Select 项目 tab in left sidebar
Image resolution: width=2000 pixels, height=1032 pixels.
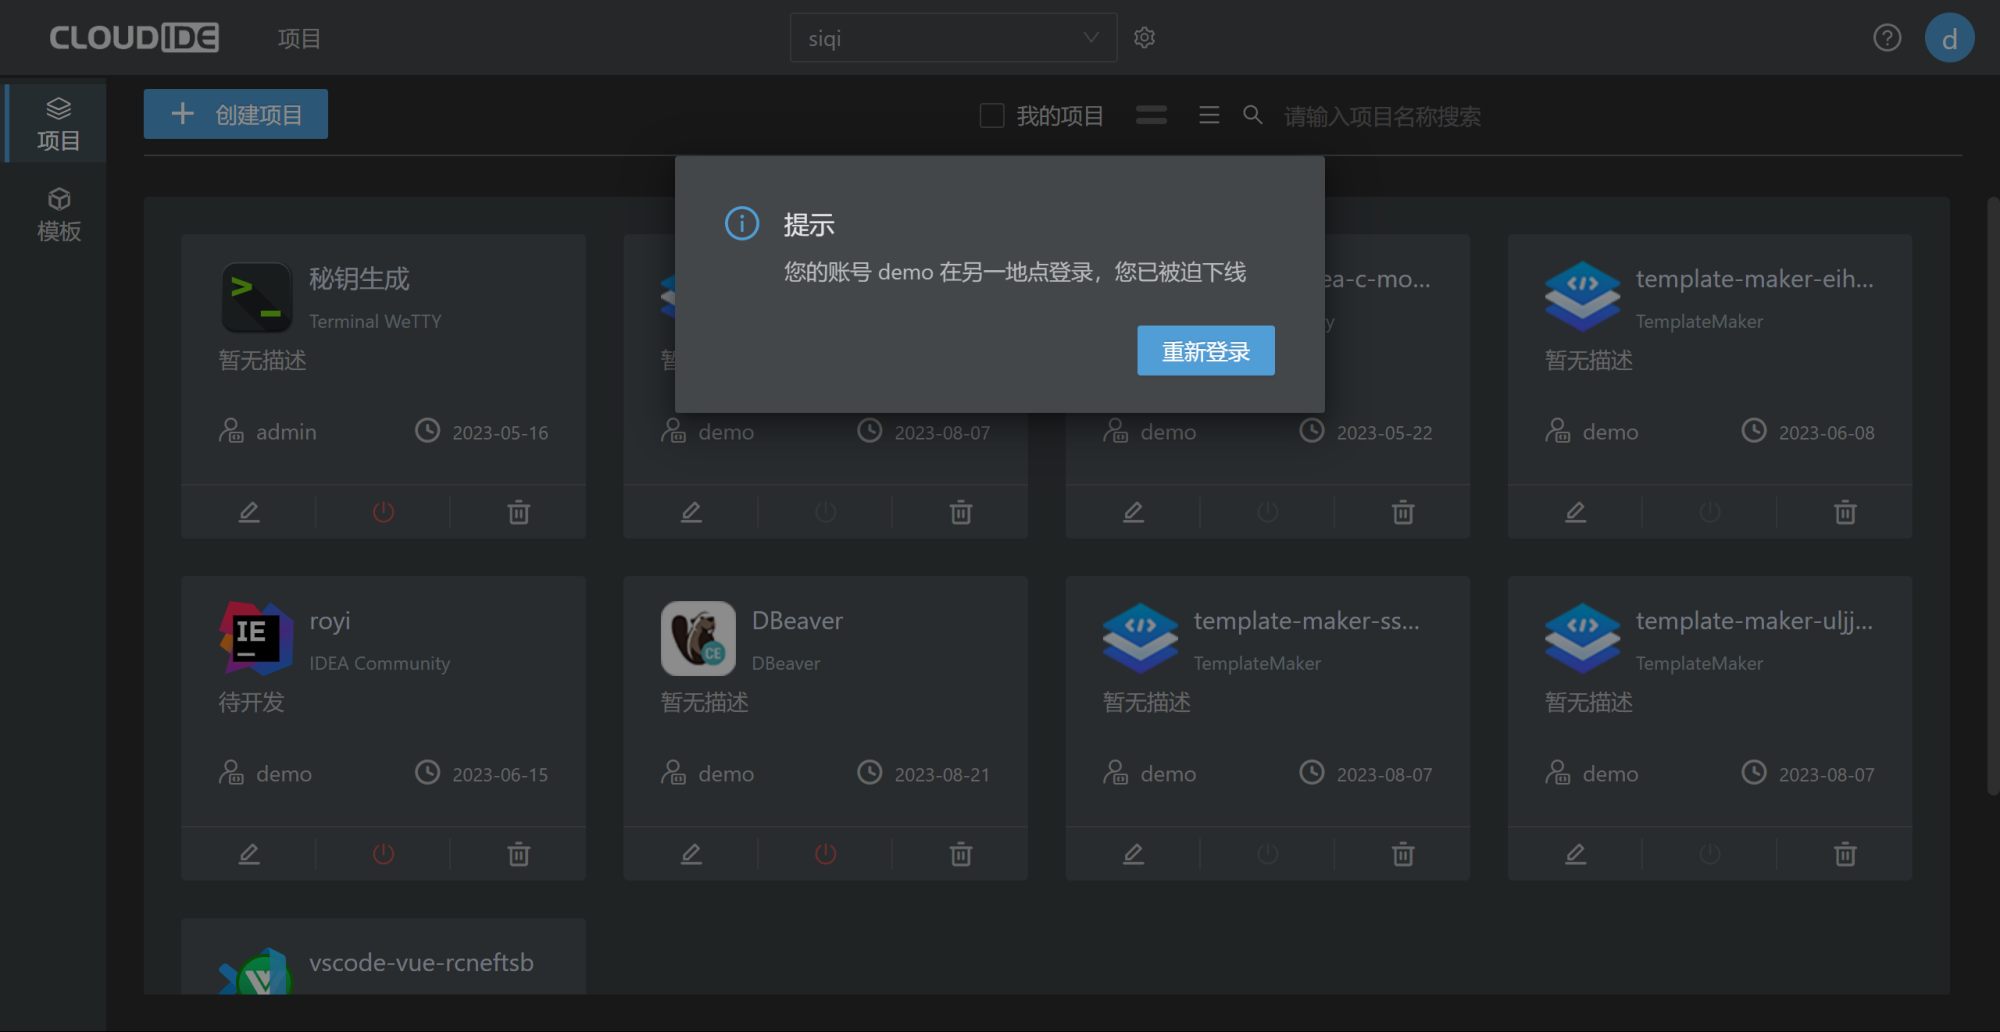(x=58, y=124)
